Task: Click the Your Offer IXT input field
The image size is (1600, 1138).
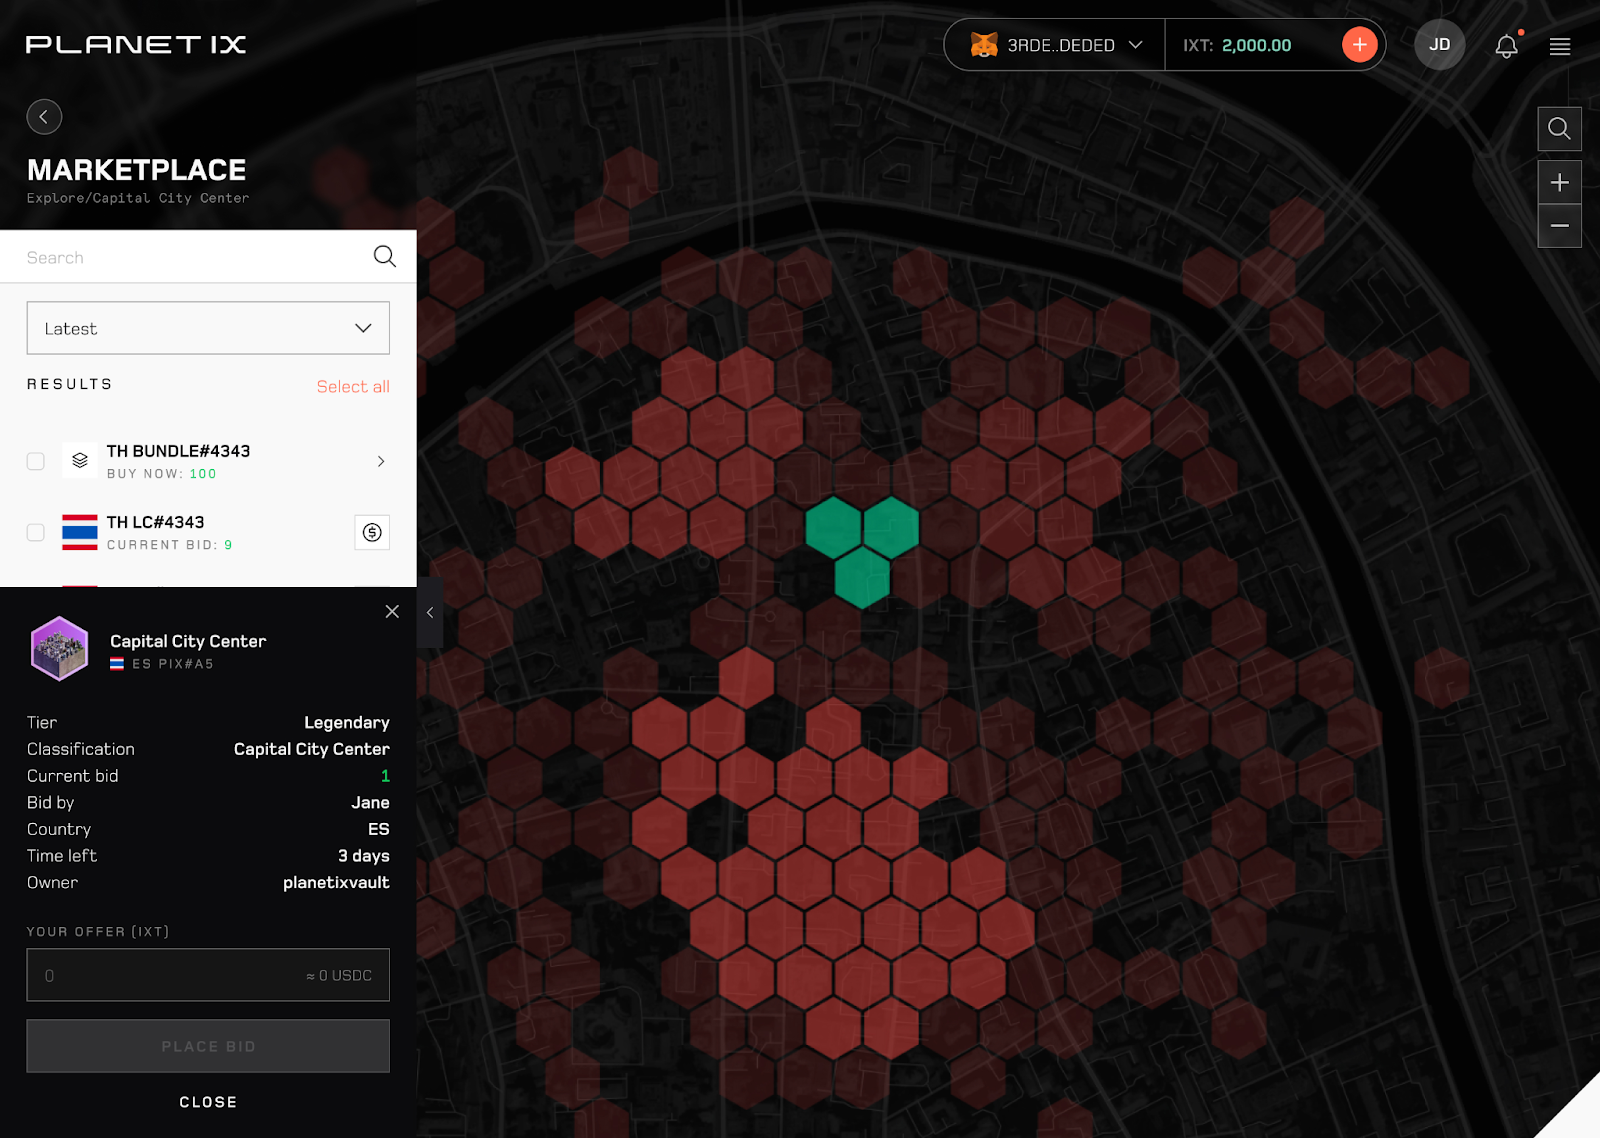Action: (x=208, y=975)
